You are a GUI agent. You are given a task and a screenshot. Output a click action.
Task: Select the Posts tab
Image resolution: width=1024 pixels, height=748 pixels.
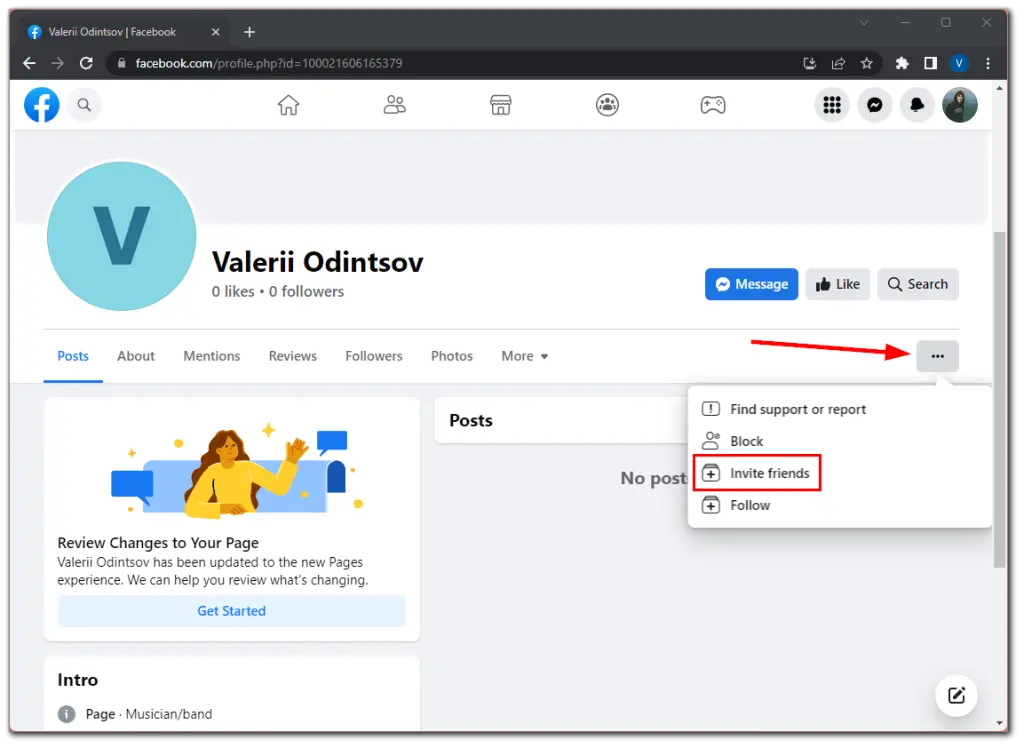point(72,356)
